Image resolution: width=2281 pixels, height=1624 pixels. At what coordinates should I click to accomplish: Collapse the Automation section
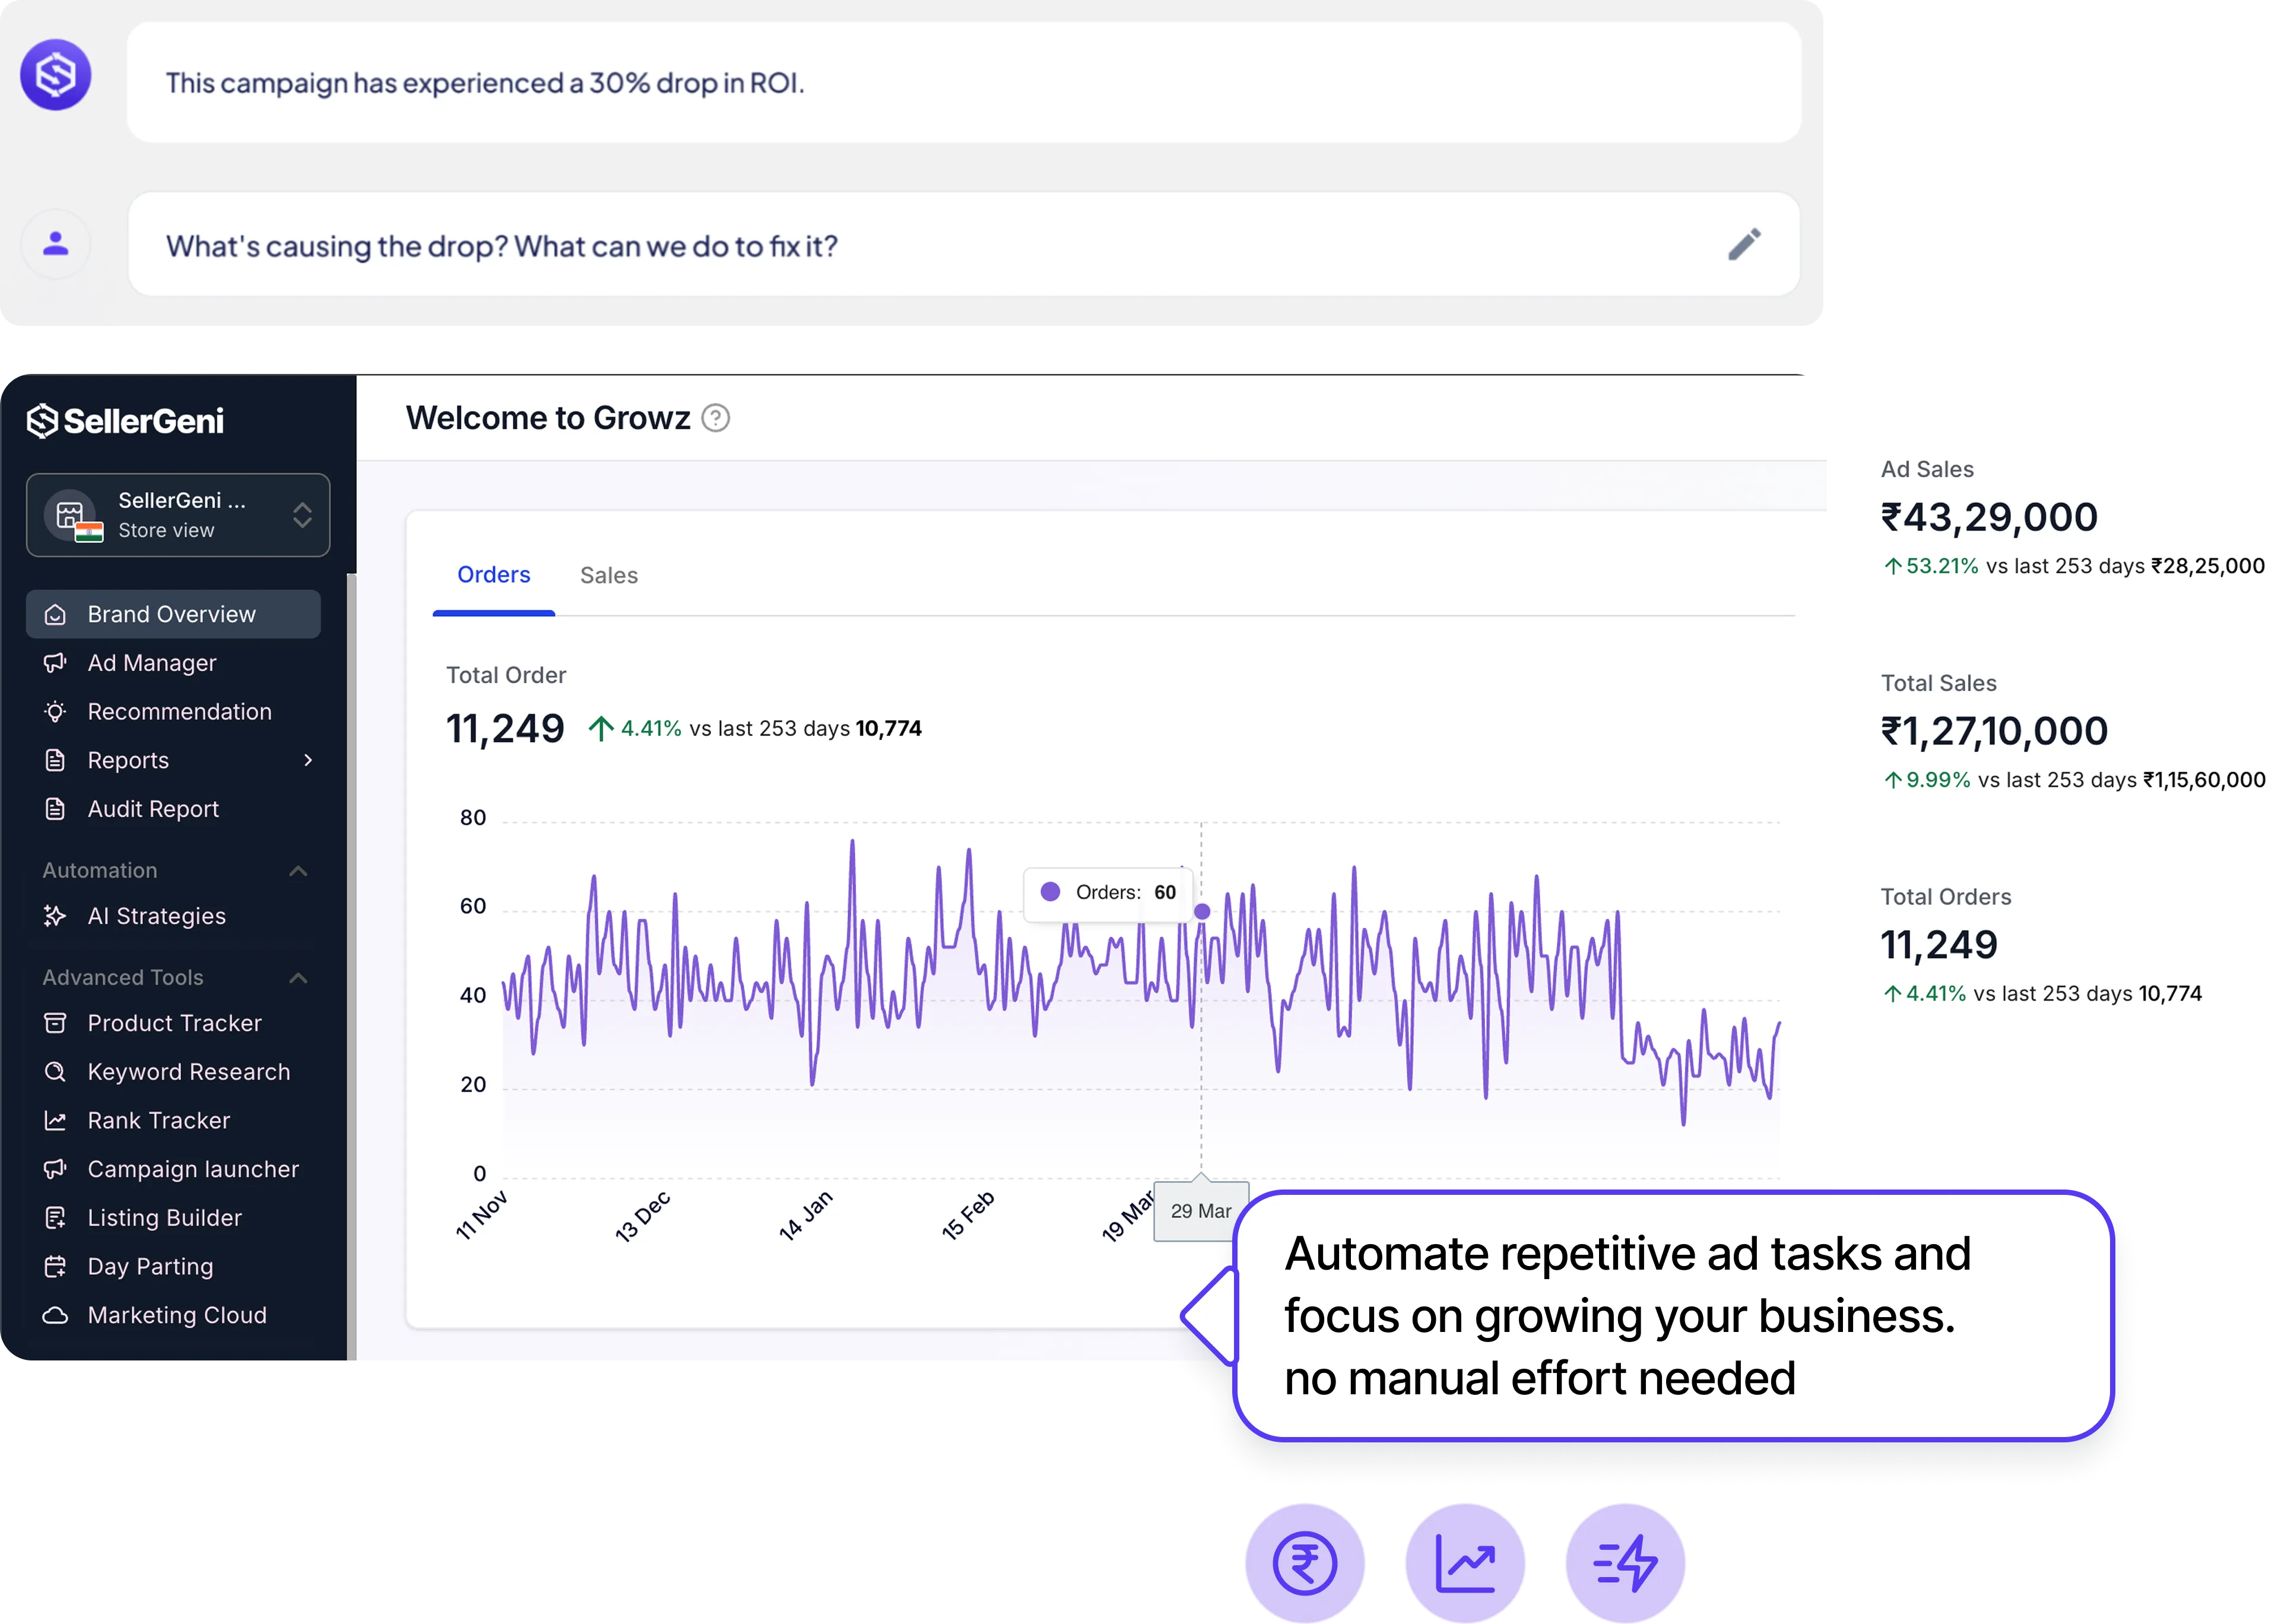pyautogui.click(x=298, y=870)
